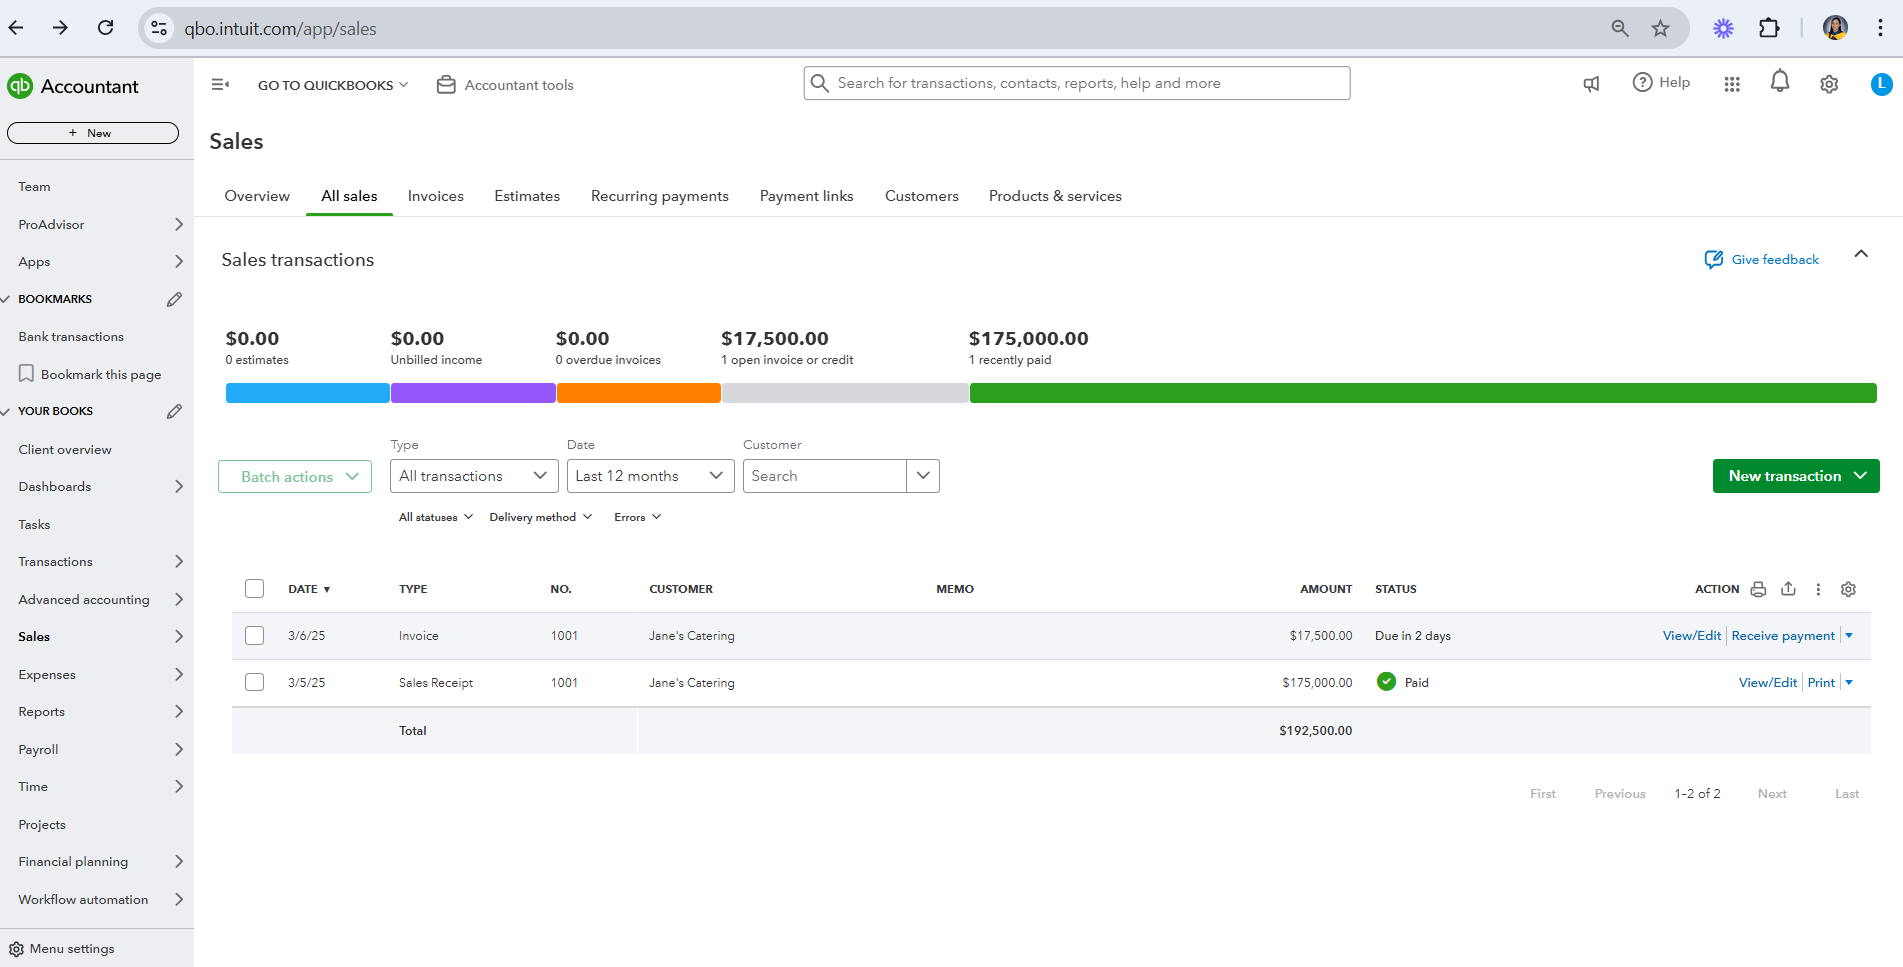1903x967 pixels.
Task: Open the Type All transactions dropdown
Action: click(x=474, y=476)
